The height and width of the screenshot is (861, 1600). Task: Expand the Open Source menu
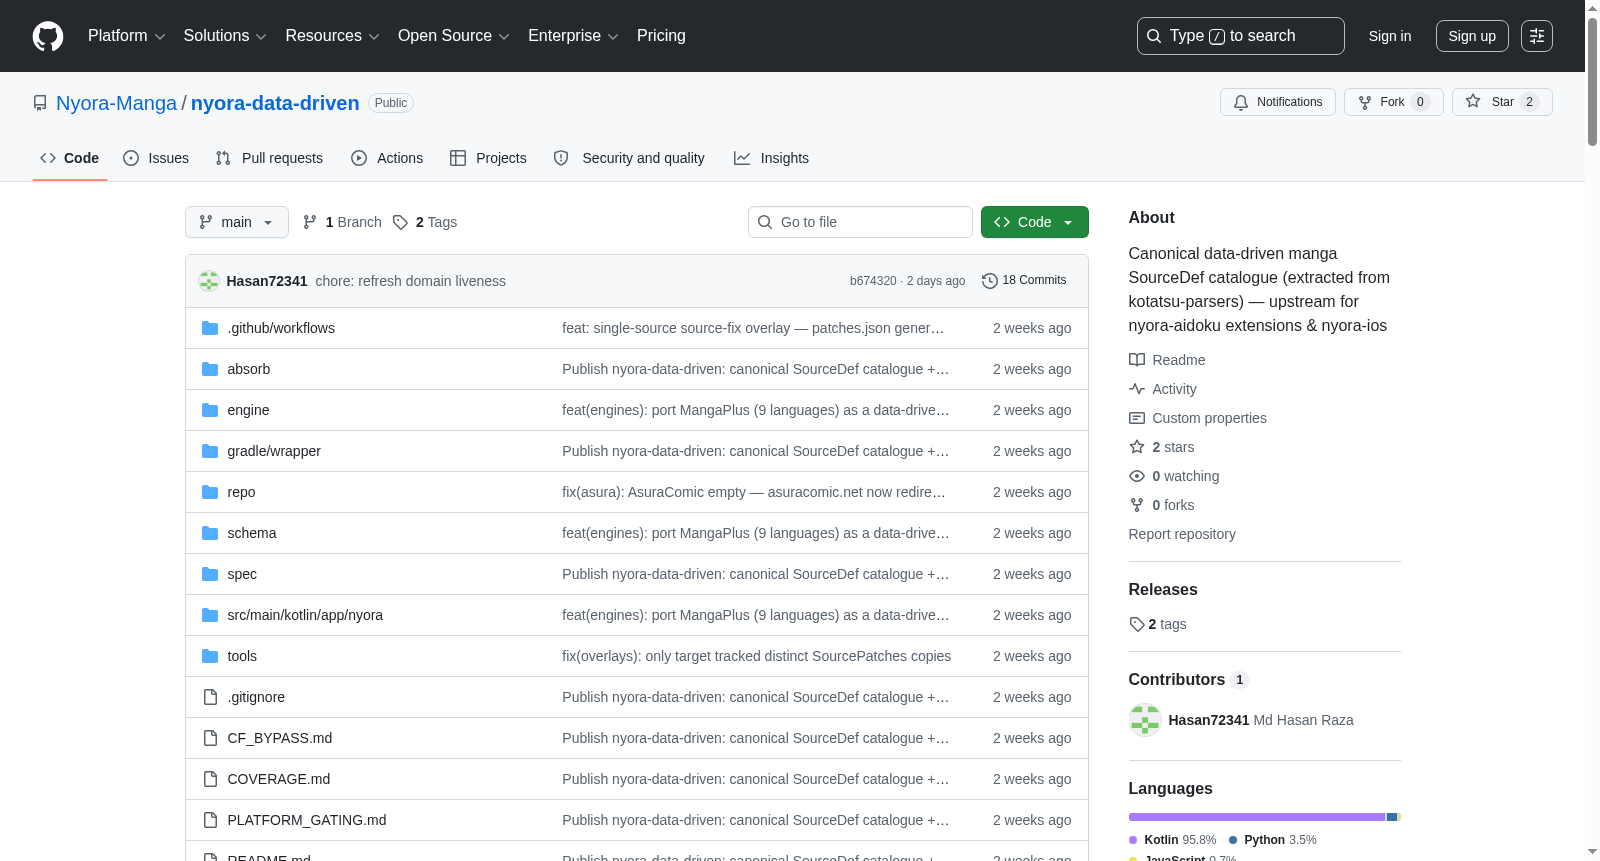[x=454, y=36]
